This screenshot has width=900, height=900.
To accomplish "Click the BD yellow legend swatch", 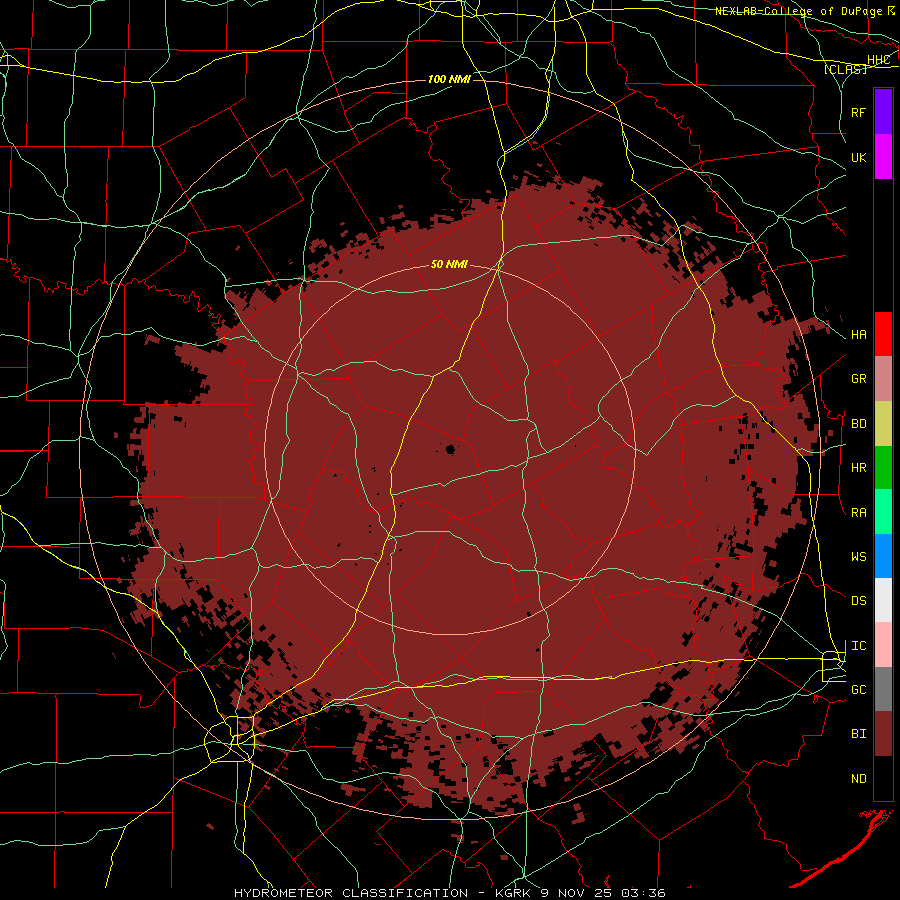I will pos(883,423).
